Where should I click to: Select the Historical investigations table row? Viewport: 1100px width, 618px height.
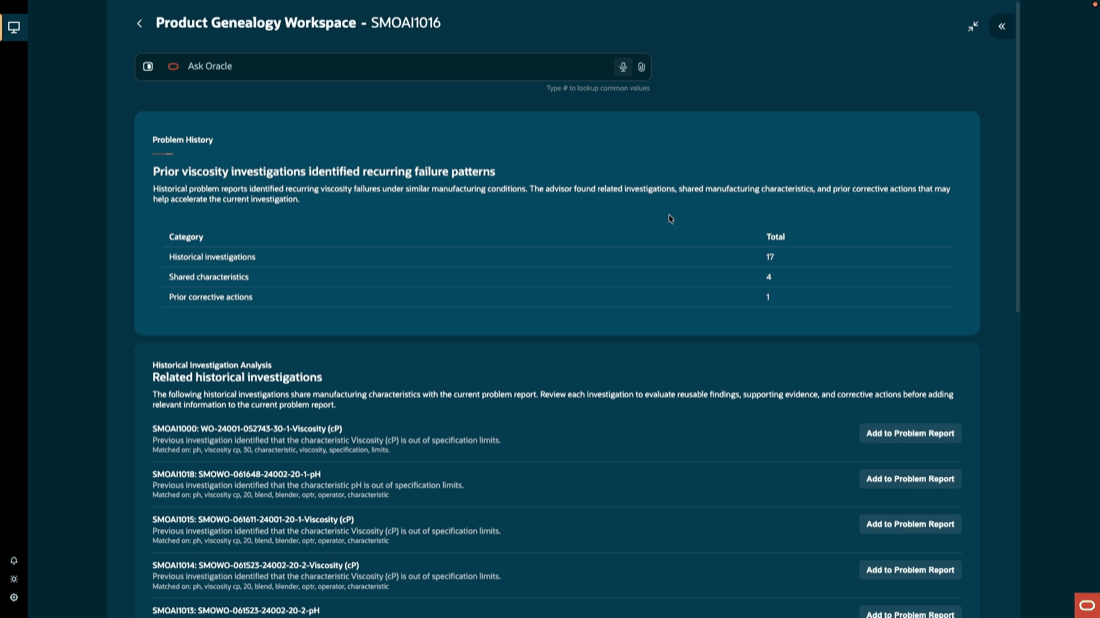click(558, 257)
